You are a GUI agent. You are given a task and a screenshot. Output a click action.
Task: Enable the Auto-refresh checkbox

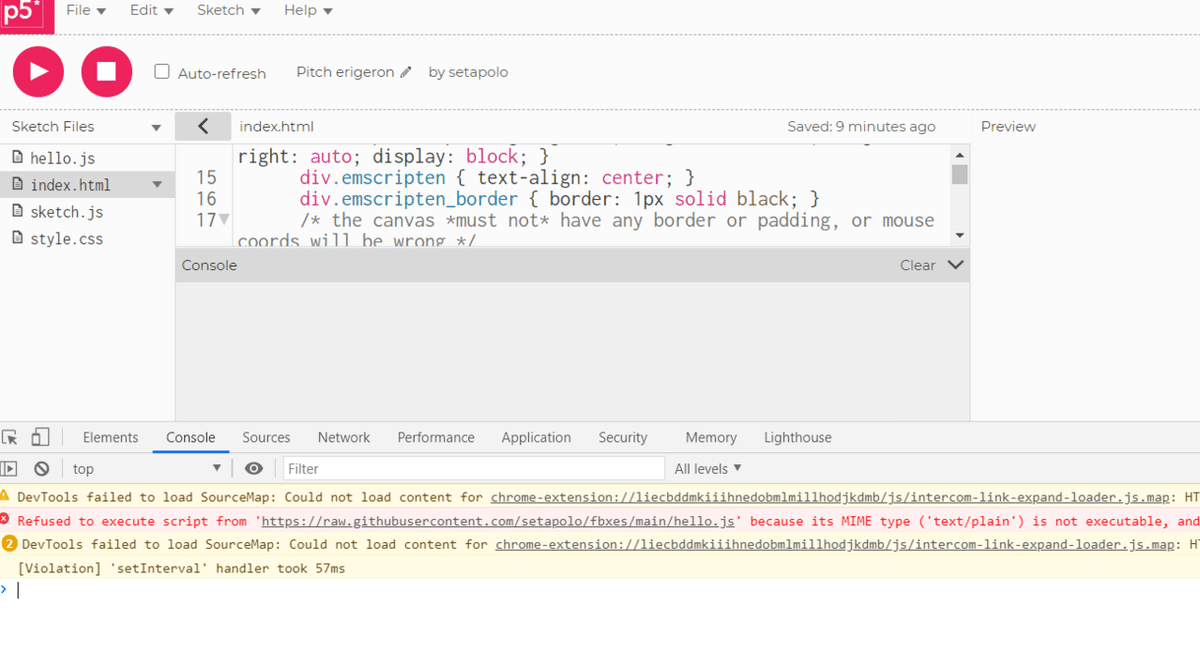(162, 72)
